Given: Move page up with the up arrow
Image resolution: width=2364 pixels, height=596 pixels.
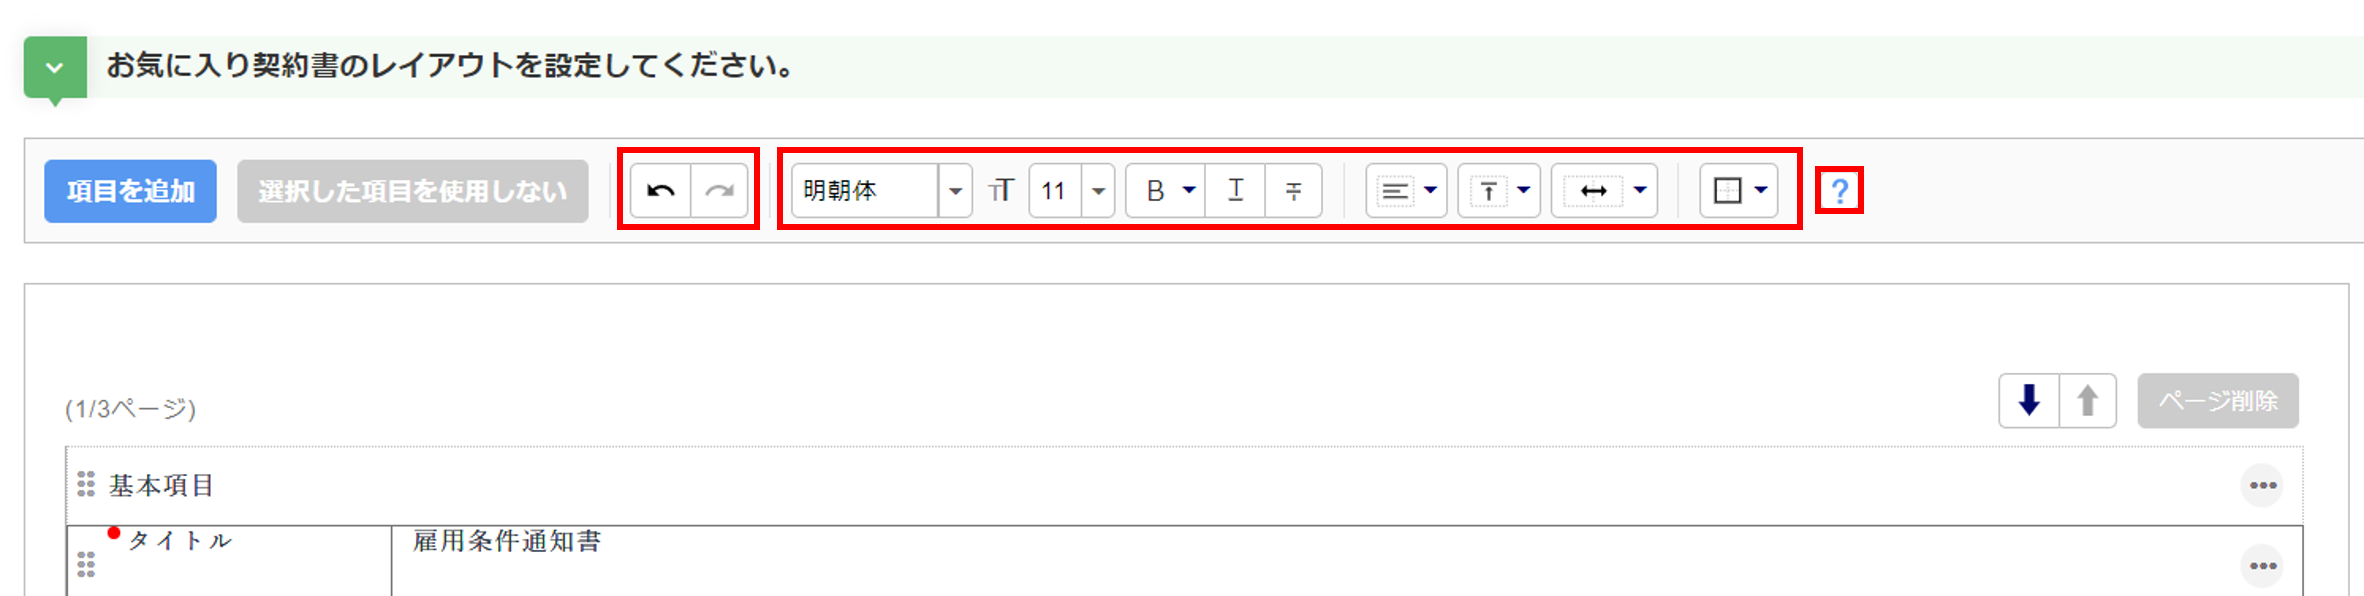Looking at the screenshot, I should pyautogui.click(x=2087, y=401).
